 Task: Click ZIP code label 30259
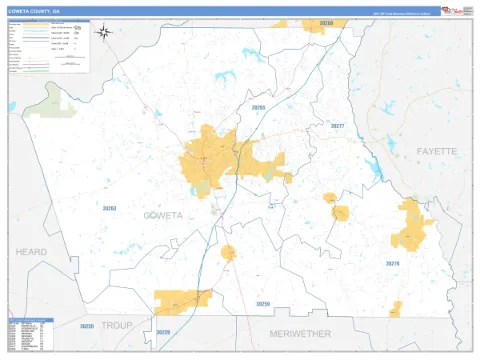(x=263, y=304)
